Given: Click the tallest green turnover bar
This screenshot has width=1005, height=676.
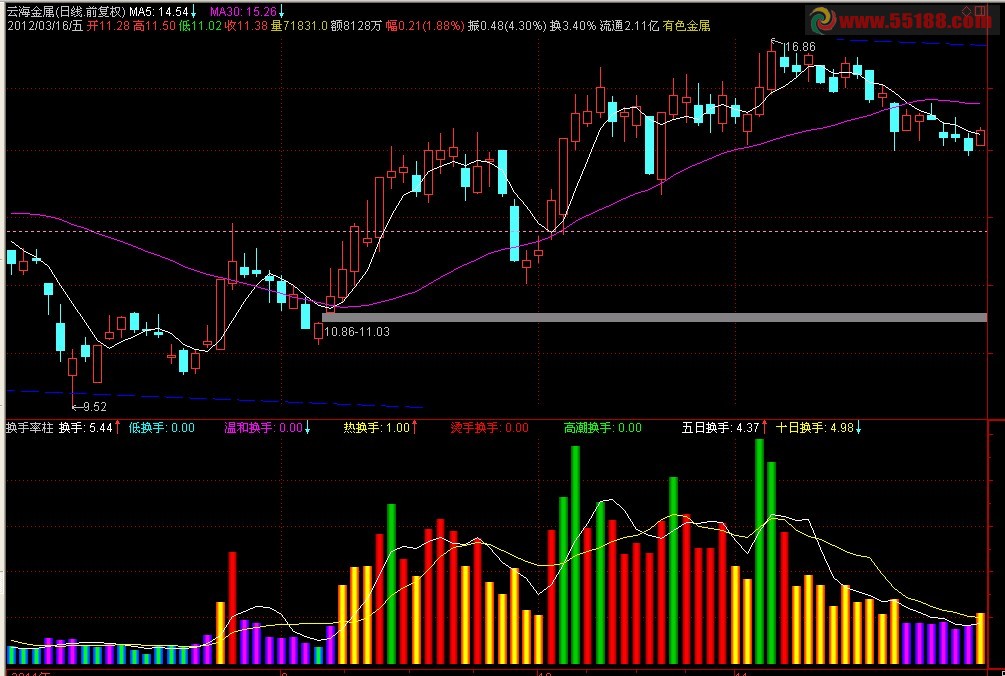Looking at the screenshot, I should click(760, 551).
